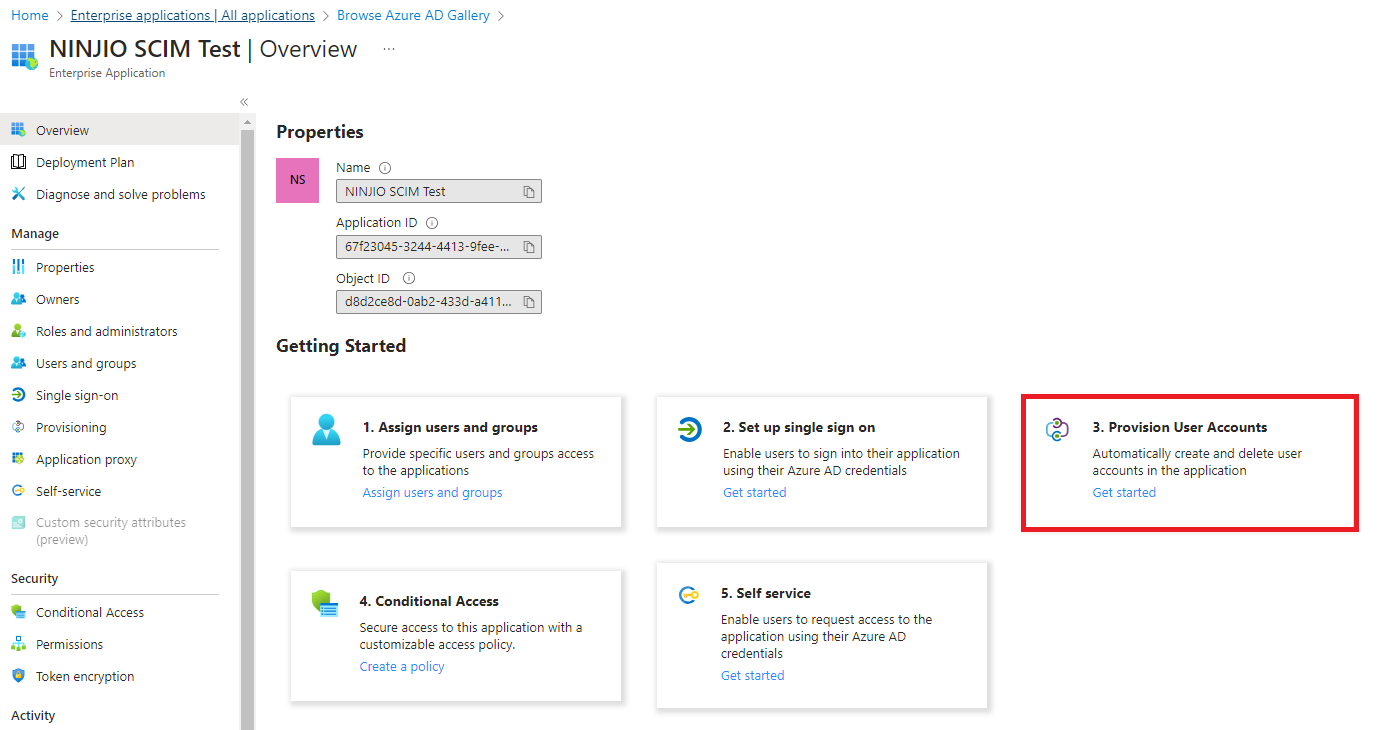Select Users and groups in sidebar
Image resolution: width=1388 pixels, height=730 pixels.
coord(85,363)
